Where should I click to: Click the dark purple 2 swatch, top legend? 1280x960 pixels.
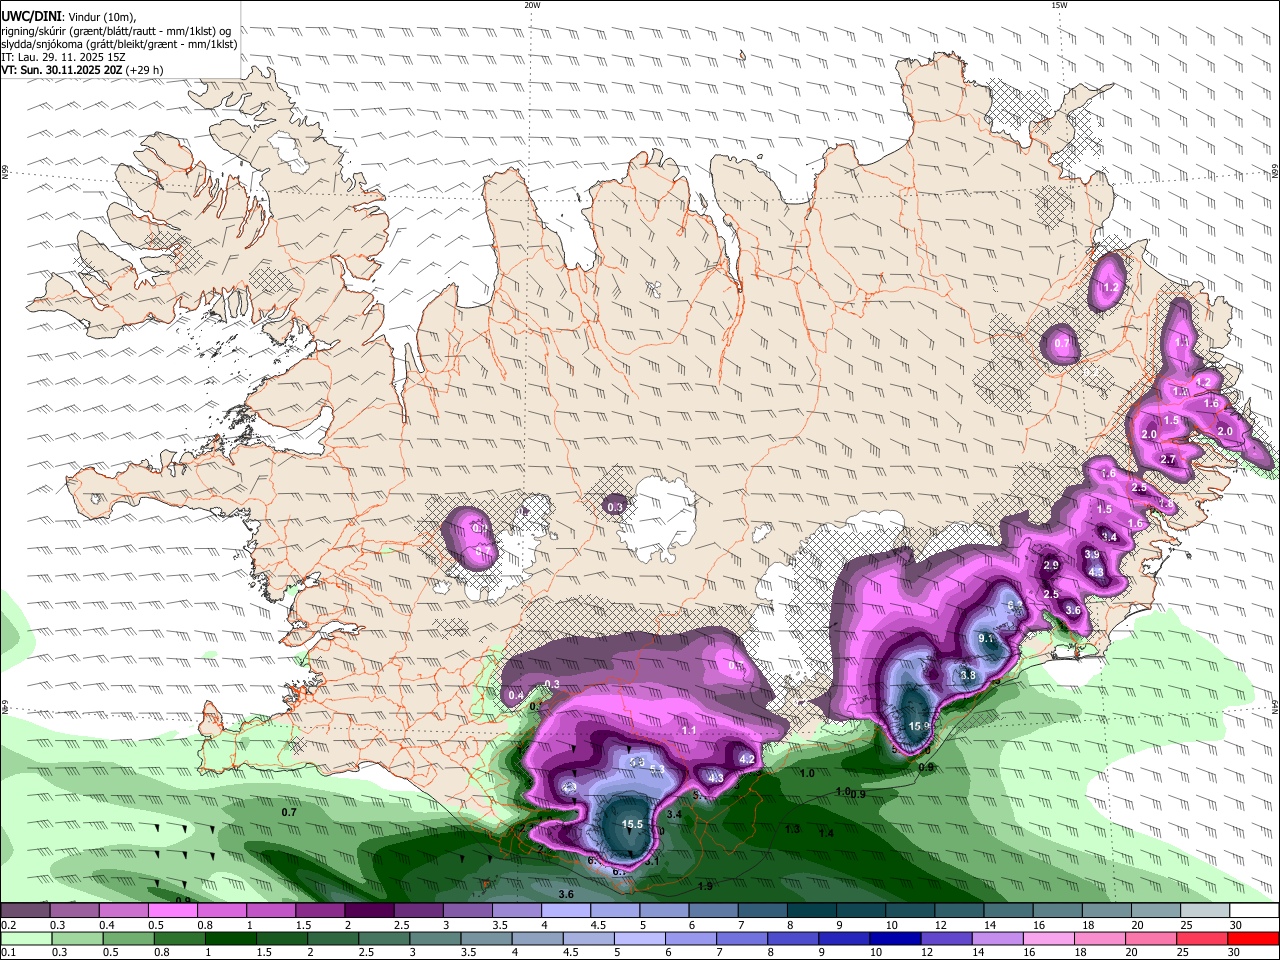(x=368, y=911)
